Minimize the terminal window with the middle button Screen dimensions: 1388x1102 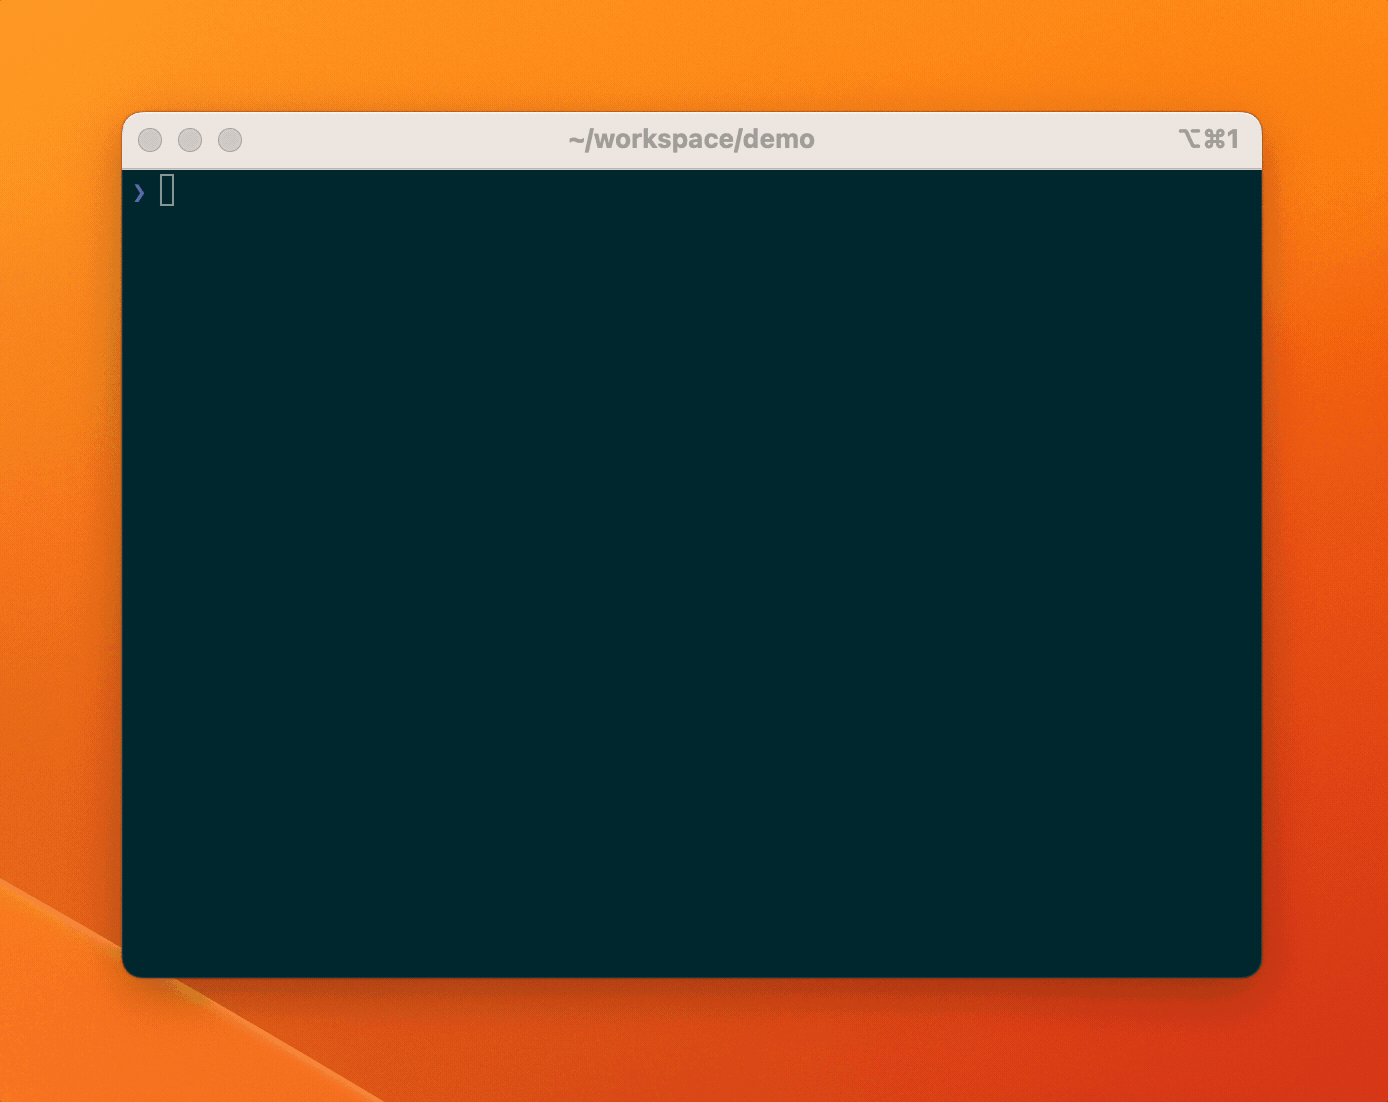pyautogui.click(x=190, y=140)
